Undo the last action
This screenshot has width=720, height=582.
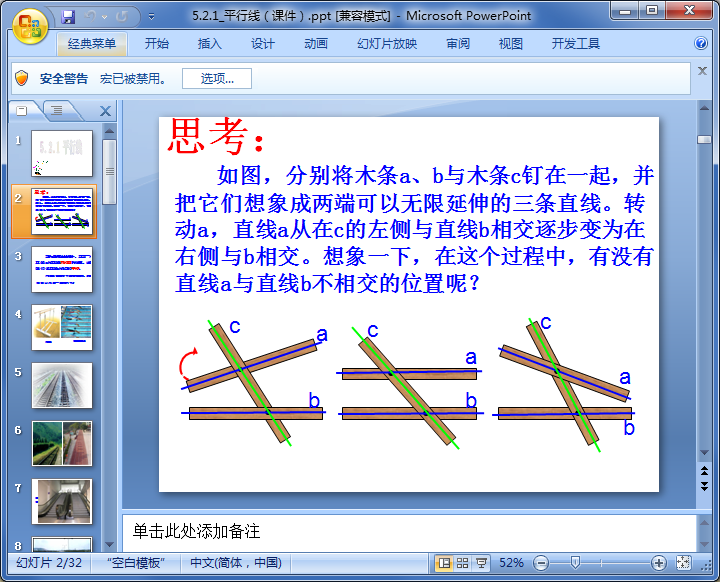(90, 17)
